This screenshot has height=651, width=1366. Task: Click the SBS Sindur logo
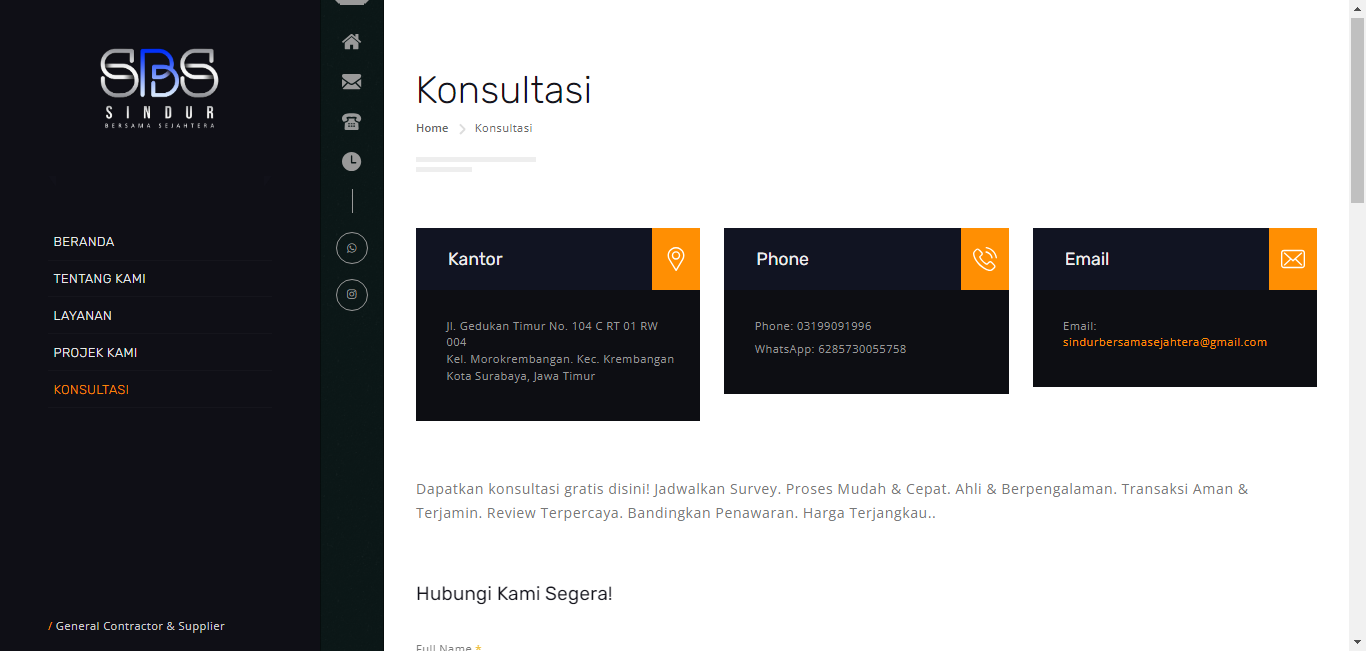pos(160,88)
